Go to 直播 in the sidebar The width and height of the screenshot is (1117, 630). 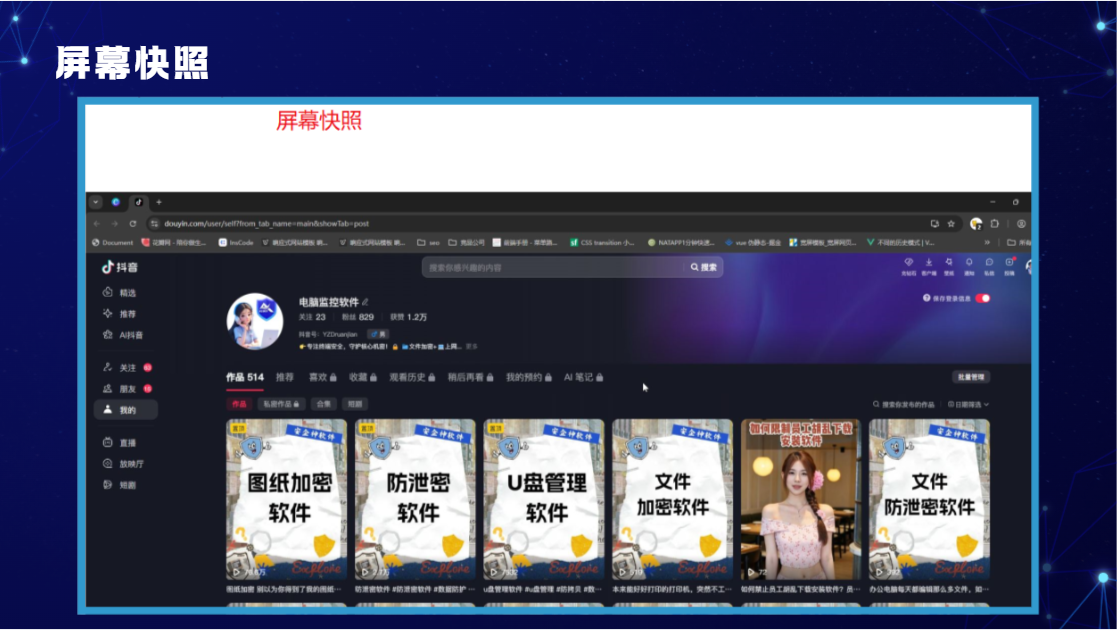tap(120, 443)
